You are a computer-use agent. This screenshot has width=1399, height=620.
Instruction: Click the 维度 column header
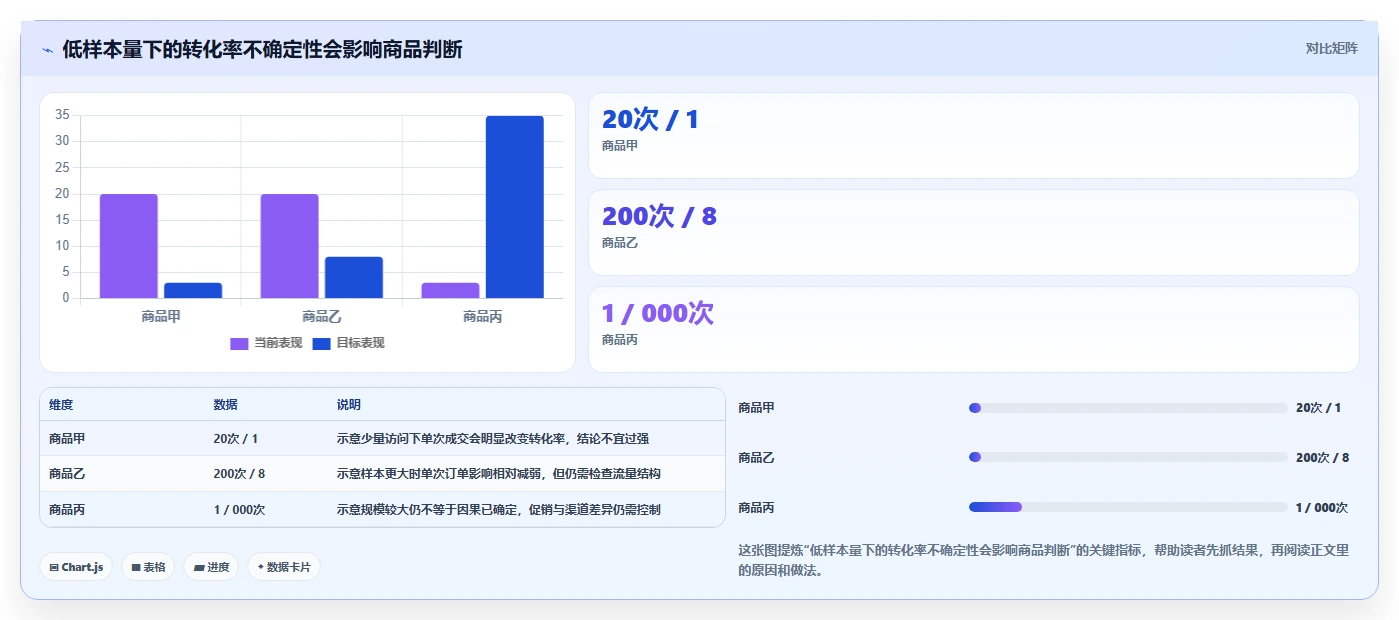pyautogui.click(x=61, y=405)
